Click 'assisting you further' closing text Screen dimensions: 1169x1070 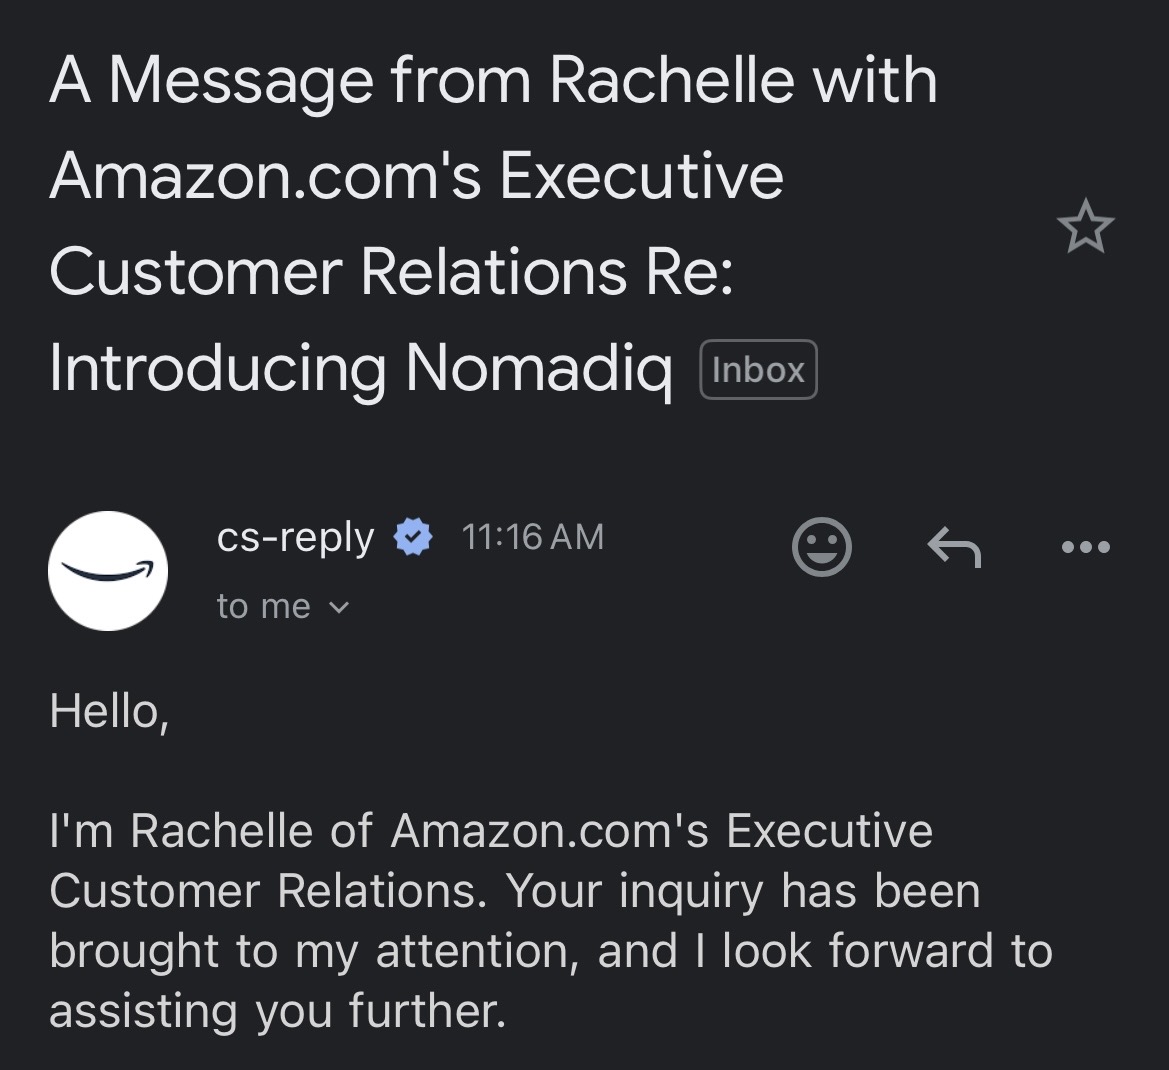click(x=277, y=1011)
